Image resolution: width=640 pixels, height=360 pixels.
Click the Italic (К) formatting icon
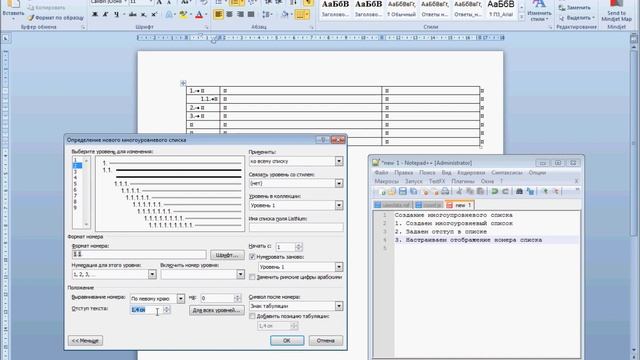105,15
